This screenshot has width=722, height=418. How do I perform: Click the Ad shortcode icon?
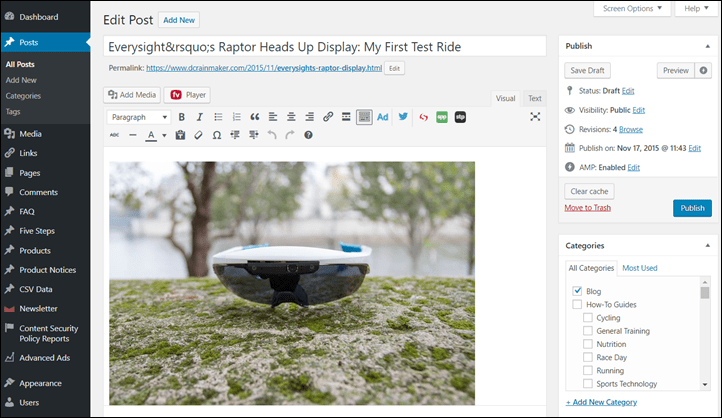[383, 117]
